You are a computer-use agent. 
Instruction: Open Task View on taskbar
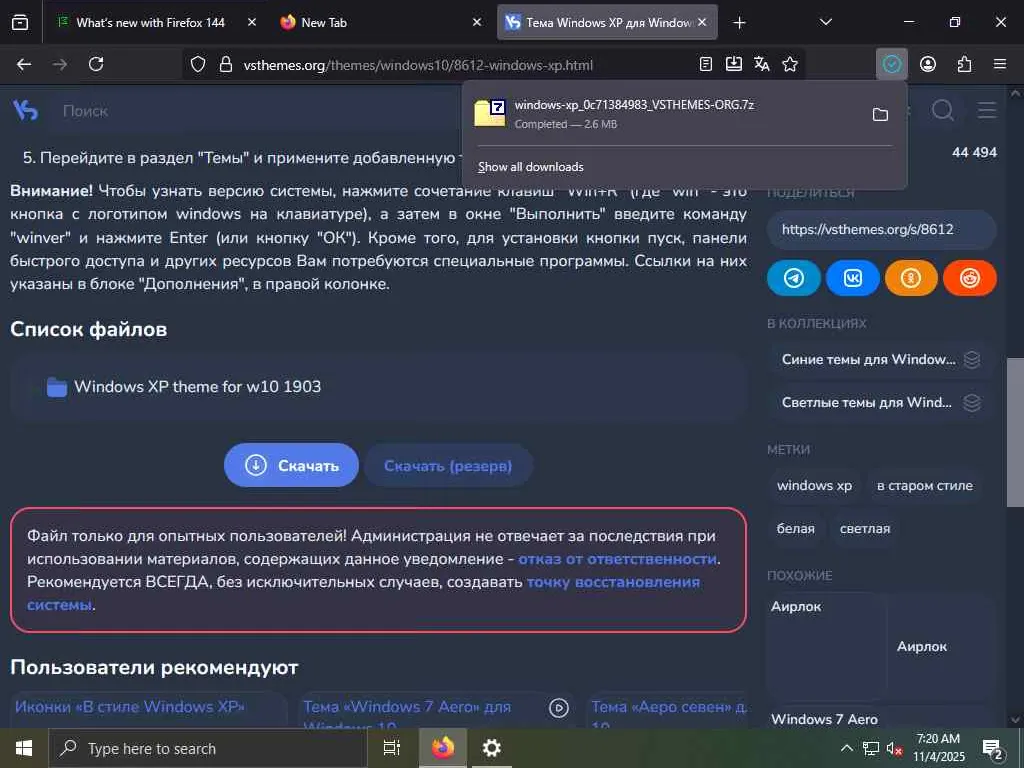point(392,748)
